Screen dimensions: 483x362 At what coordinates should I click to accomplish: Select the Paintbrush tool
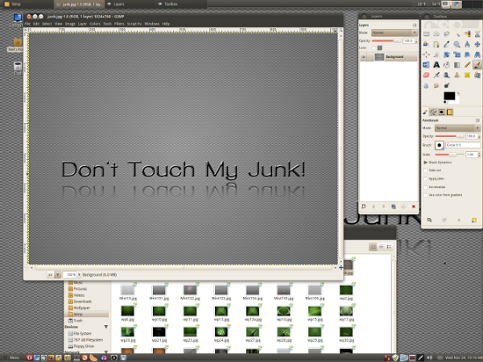click(x=477, y=65)
